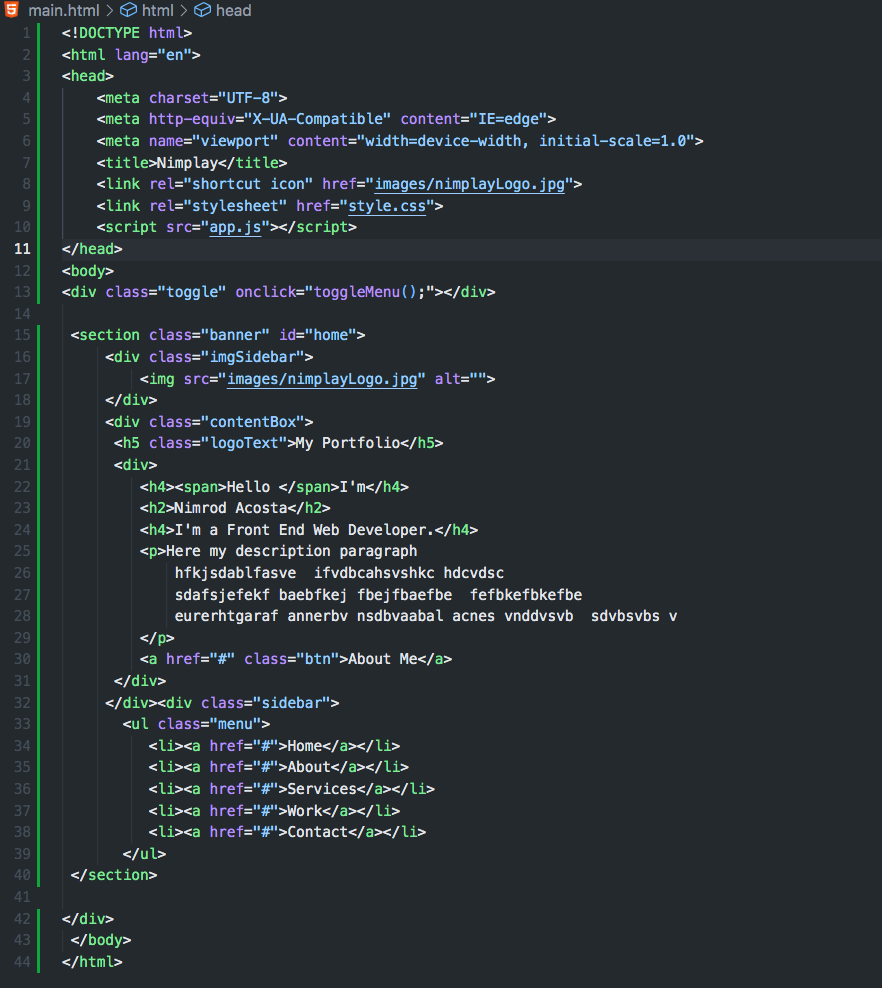
Task: Follow the style.css stylesheet link
Action: pos(387,205)
